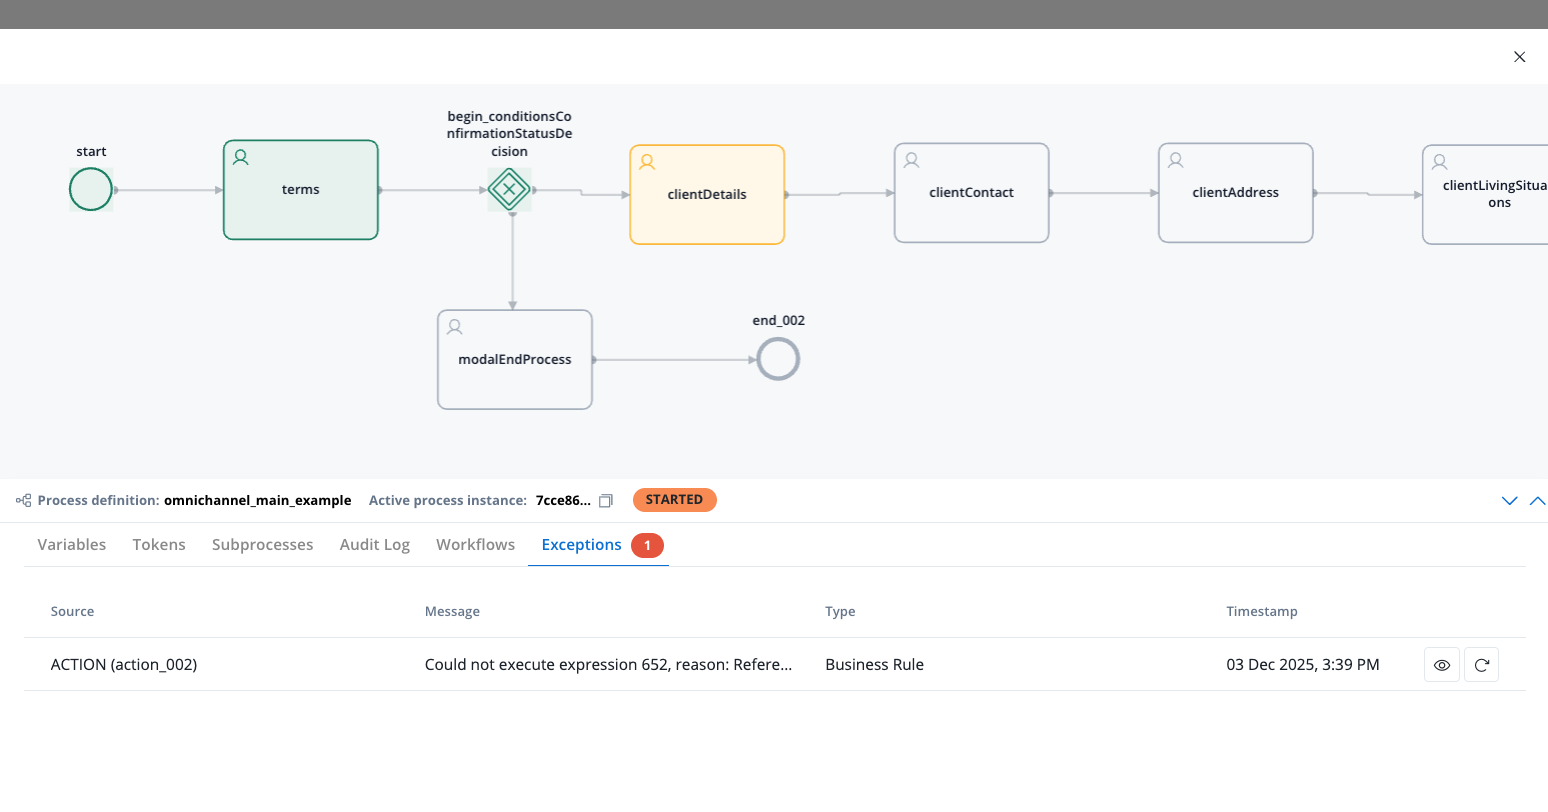
Task: Select the modalEndProcess task node
Action: pos(515,360)
